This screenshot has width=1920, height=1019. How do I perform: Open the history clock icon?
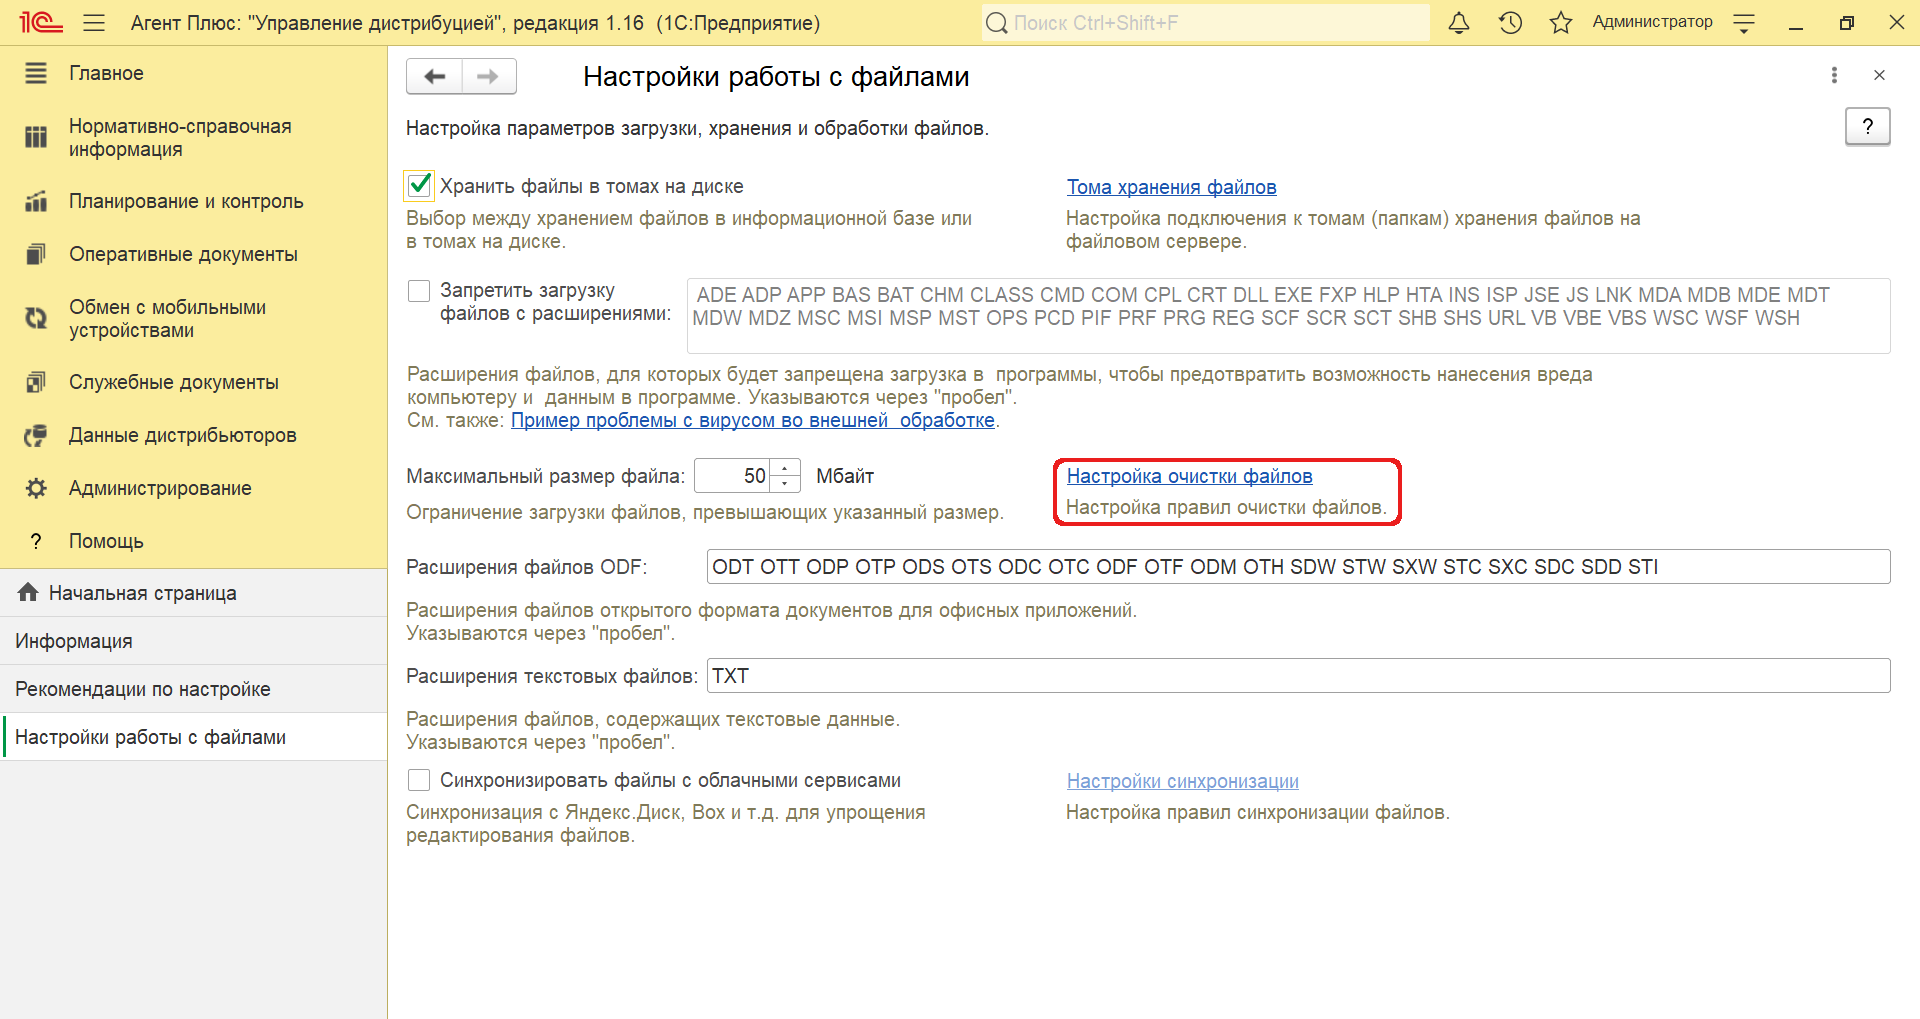click(x=1510, y=22)
